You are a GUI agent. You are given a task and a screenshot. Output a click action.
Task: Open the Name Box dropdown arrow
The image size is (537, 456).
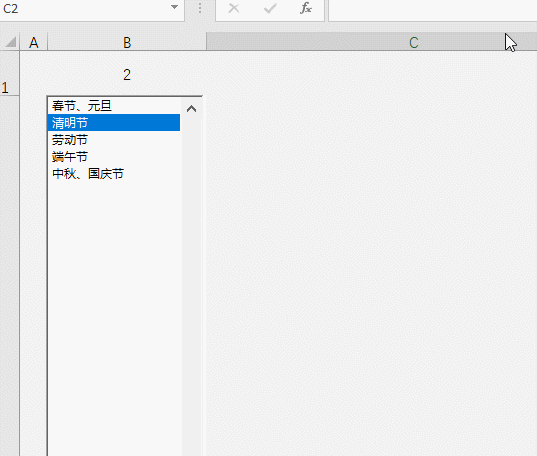click(174, 7)
